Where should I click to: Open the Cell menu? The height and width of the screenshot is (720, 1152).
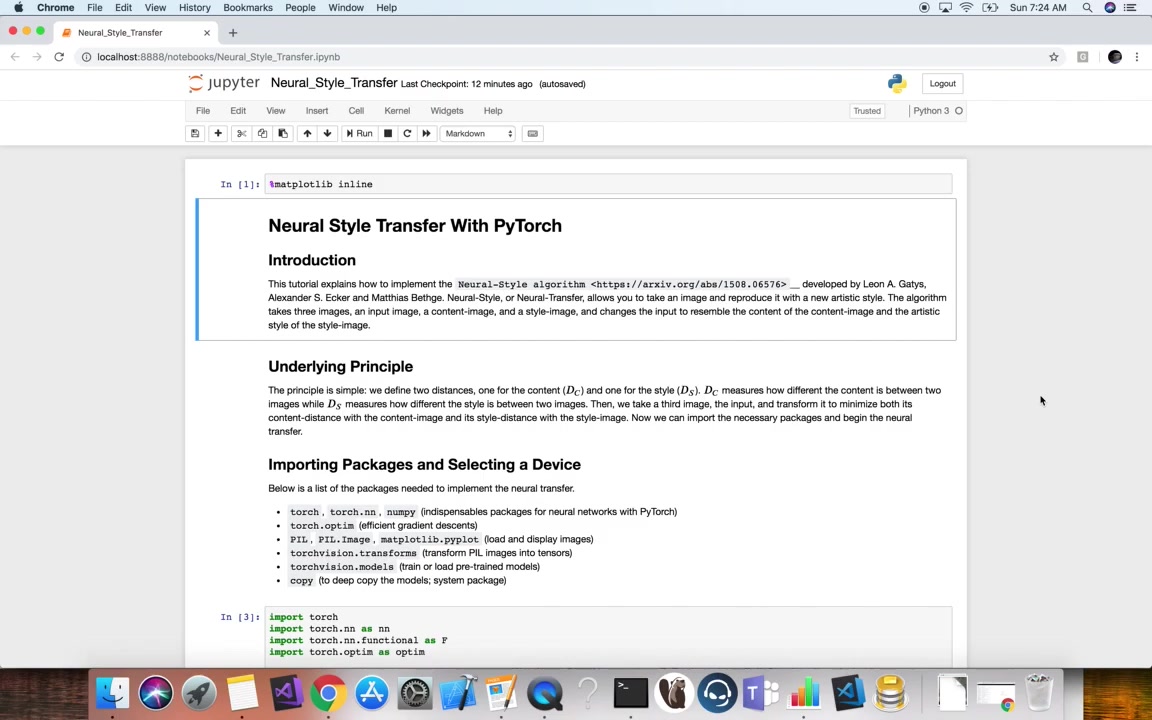click(x=356, y=111)
